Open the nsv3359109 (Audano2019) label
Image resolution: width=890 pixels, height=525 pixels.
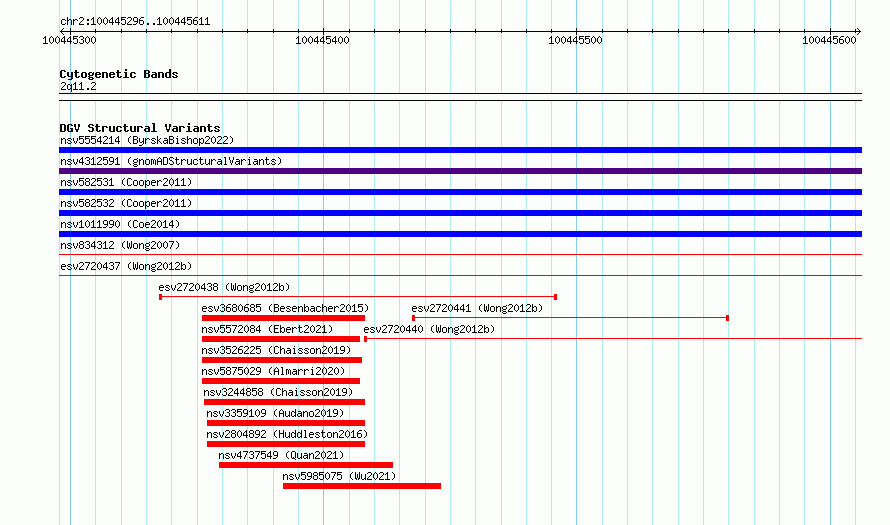click(275, 413)
